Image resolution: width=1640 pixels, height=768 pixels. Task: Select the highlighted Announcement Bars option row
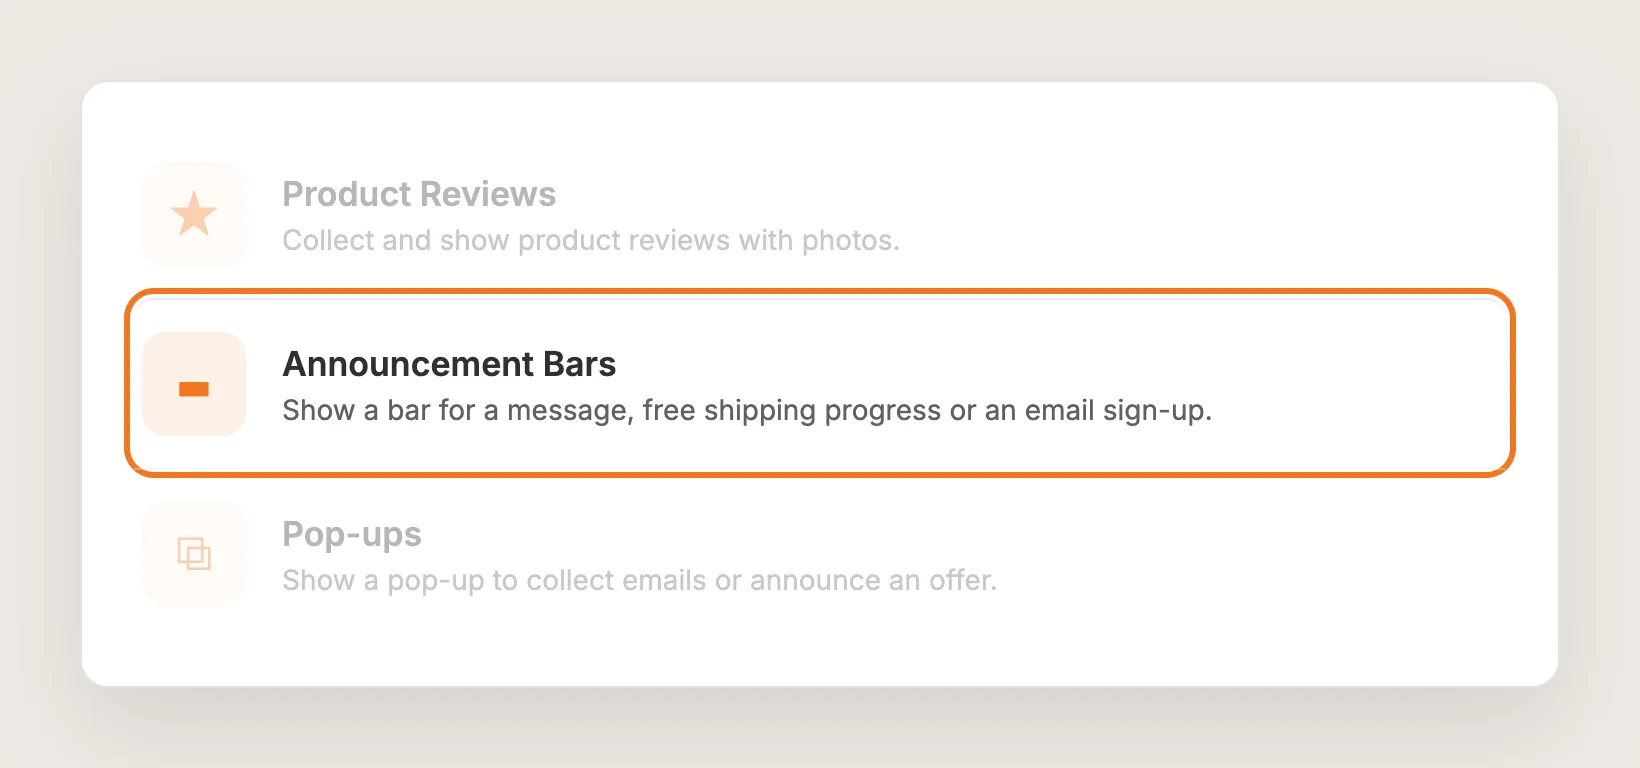[820, 383]
